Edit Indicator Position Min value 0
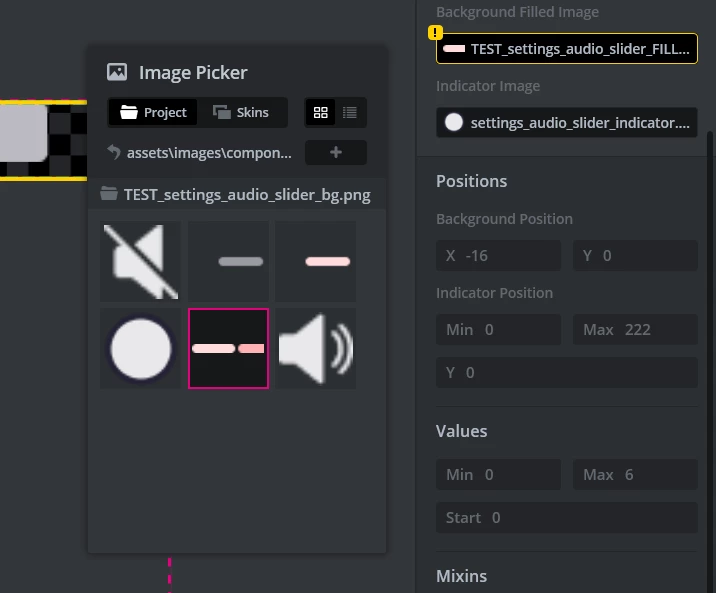The height and width of the screenshot is (593, 716). [x=498, y=330]
